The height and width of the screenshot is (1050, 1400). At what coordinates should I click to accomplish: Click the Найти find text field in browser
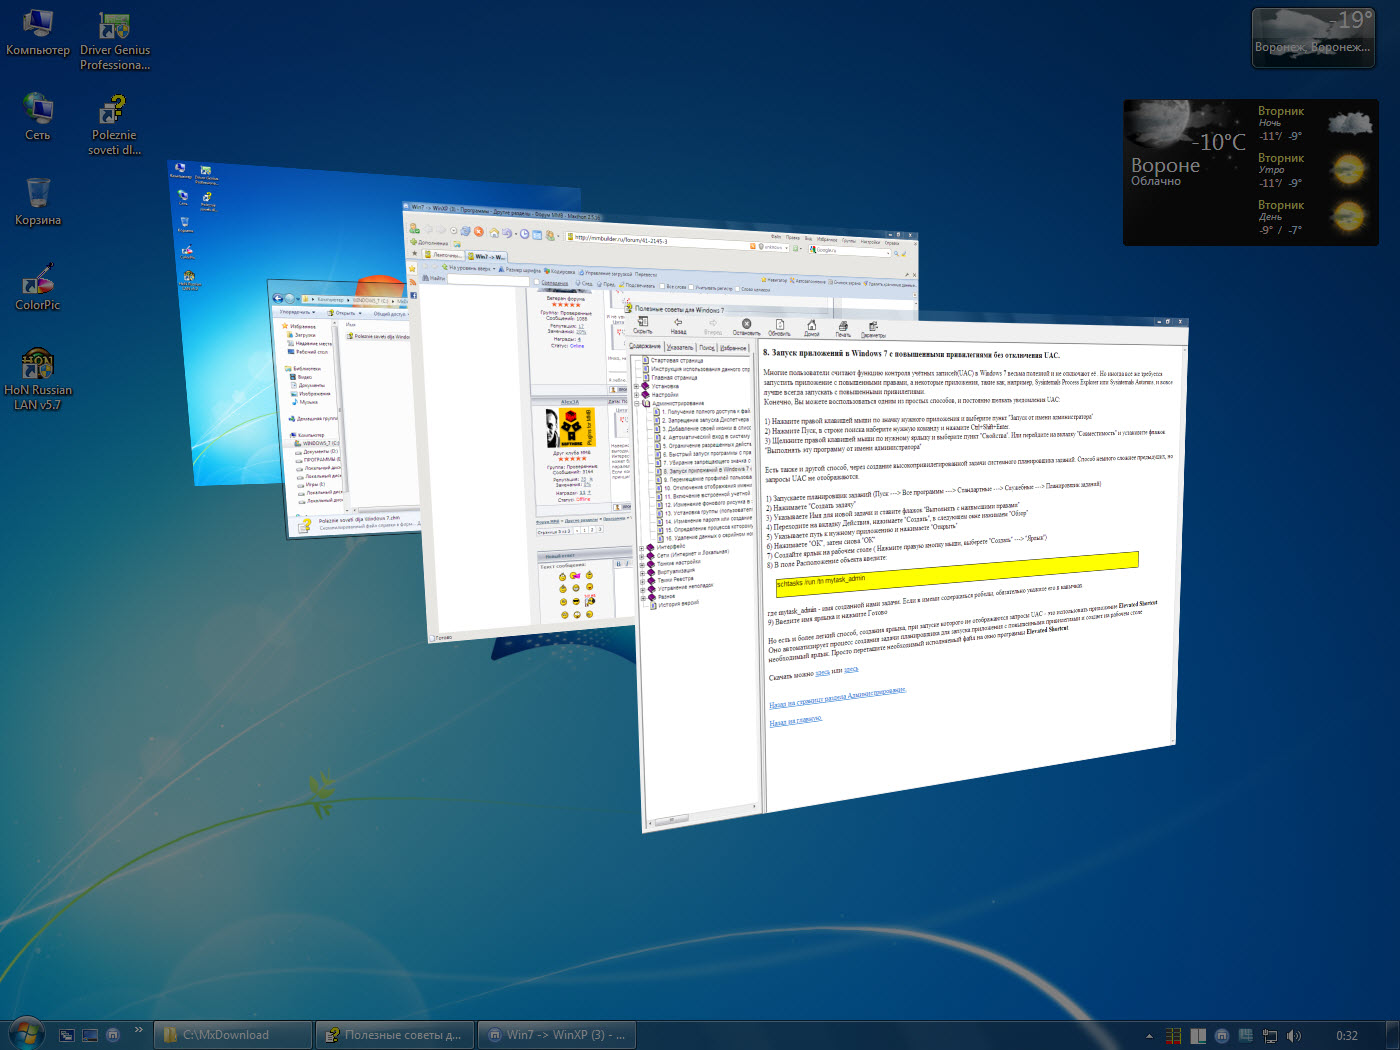(x=488, y=280)
